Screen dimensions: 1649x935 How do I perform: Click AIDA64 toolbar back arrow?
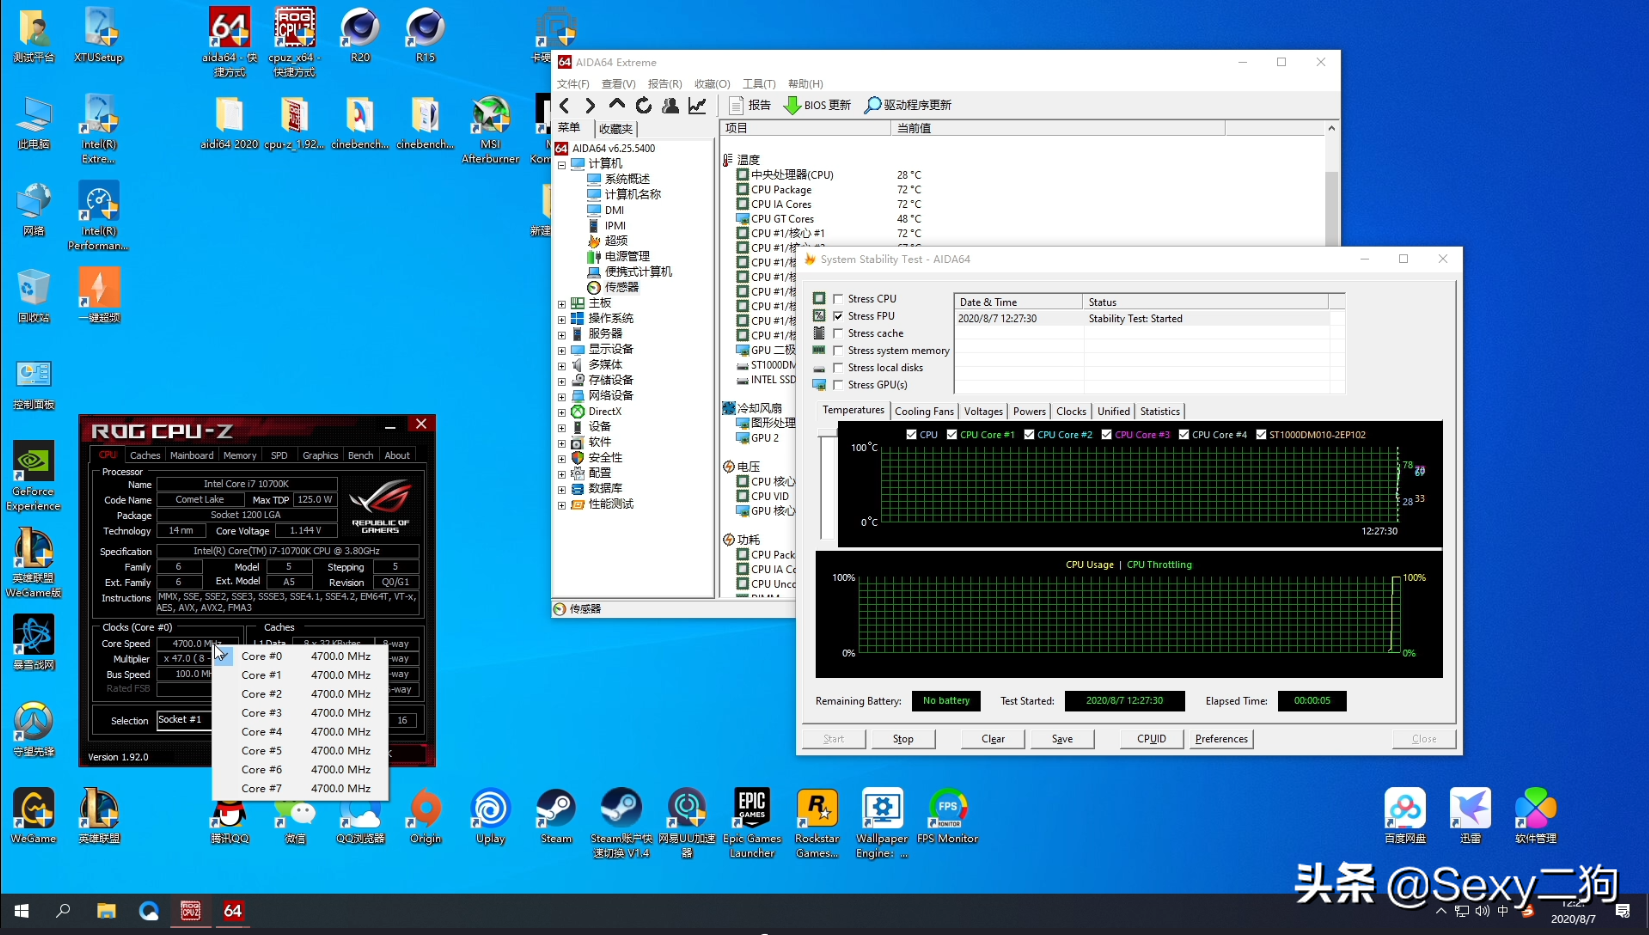tap(565, 105)
